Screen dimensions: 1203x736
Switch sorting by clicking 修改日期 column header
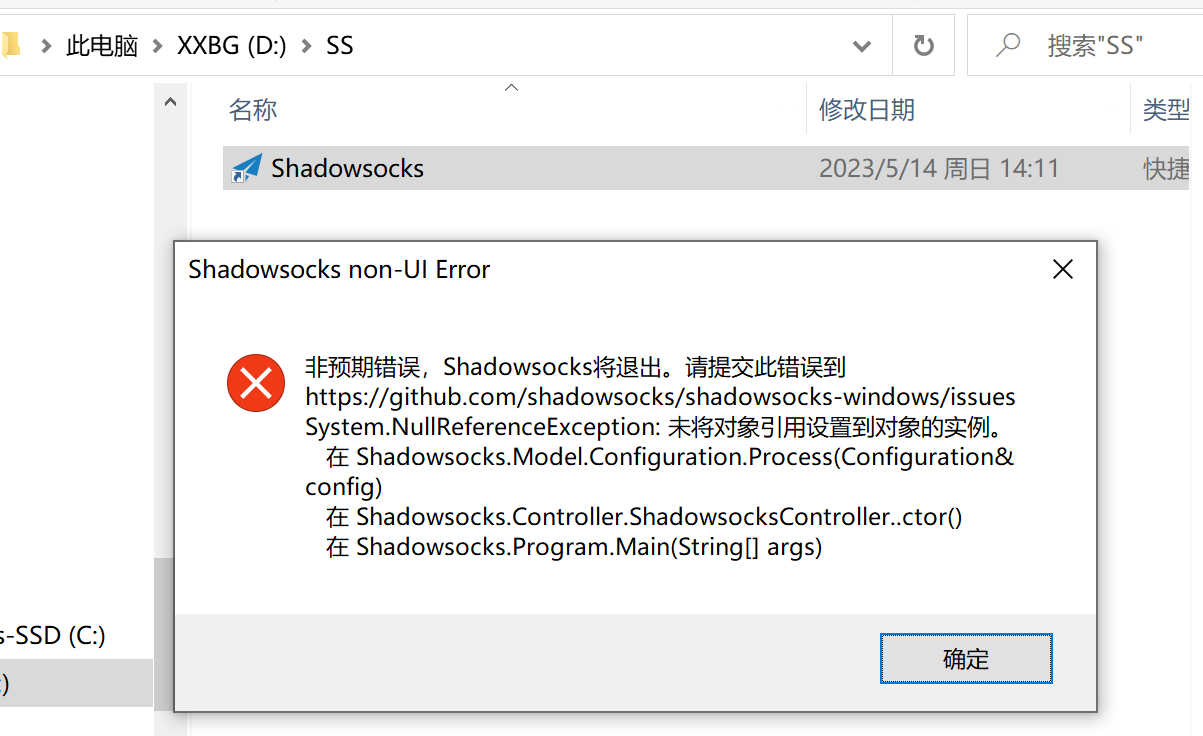866,109
